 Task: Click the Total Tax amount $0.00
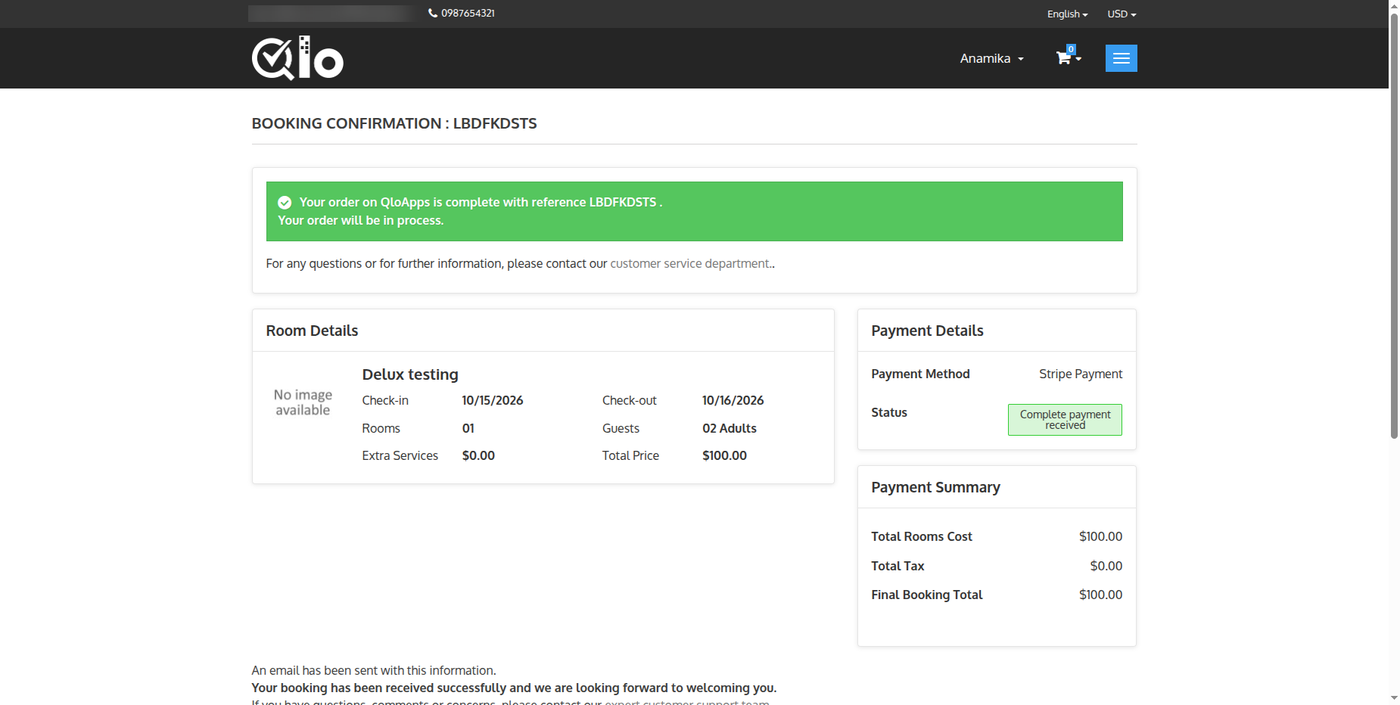[x=1106, y=565]
